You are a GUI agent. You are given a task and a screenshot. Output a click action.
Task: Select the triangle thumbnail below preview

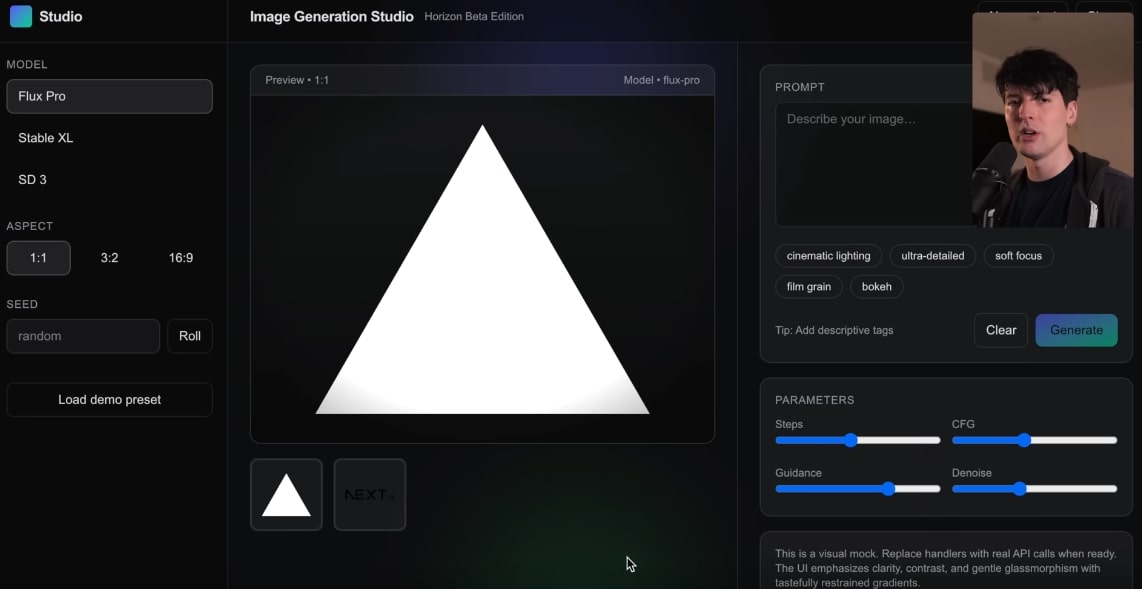click(x=286, y=495)
